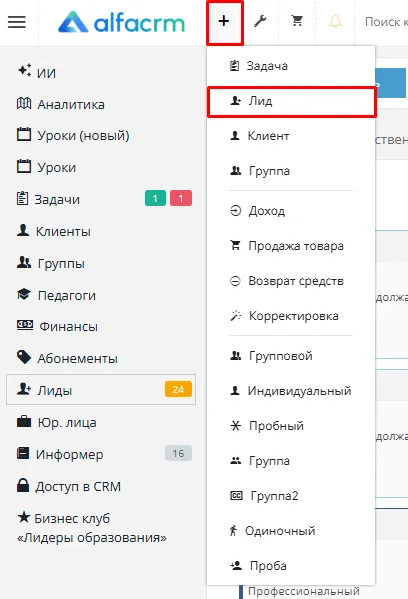
Task: Click the search field Поиск
Action: click(x=385, y=22)
